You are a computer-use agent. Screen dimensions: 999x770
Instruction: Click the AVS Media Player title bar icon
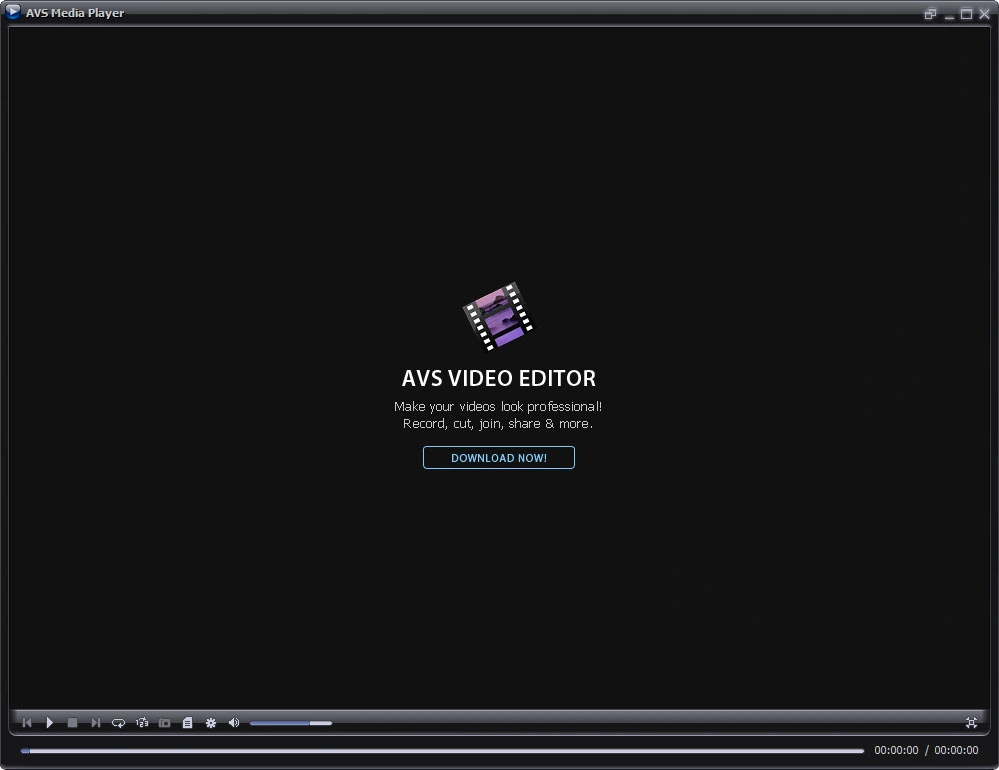(x=13, y=13)
